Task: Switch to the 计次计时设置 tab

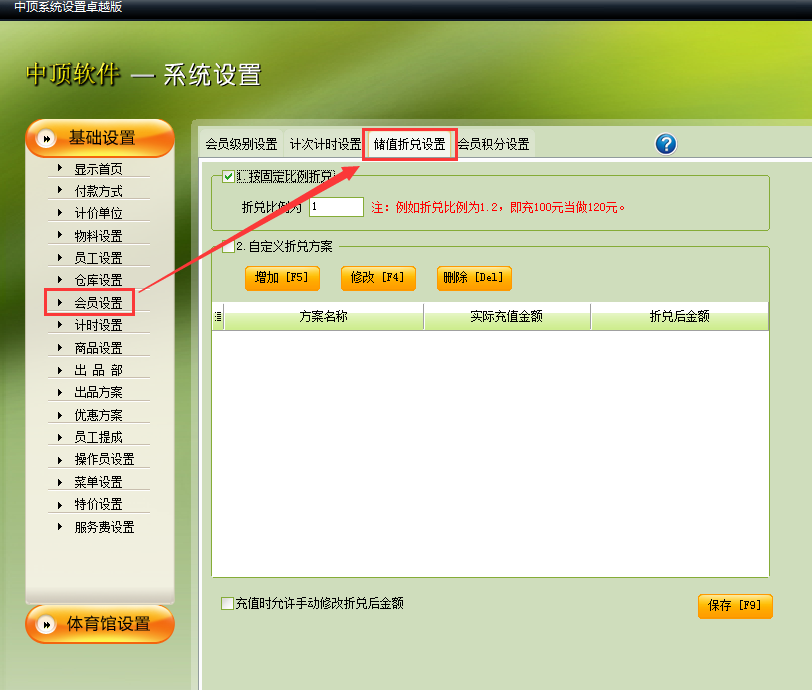Action: pyautogui.click(x=325, y=144)
